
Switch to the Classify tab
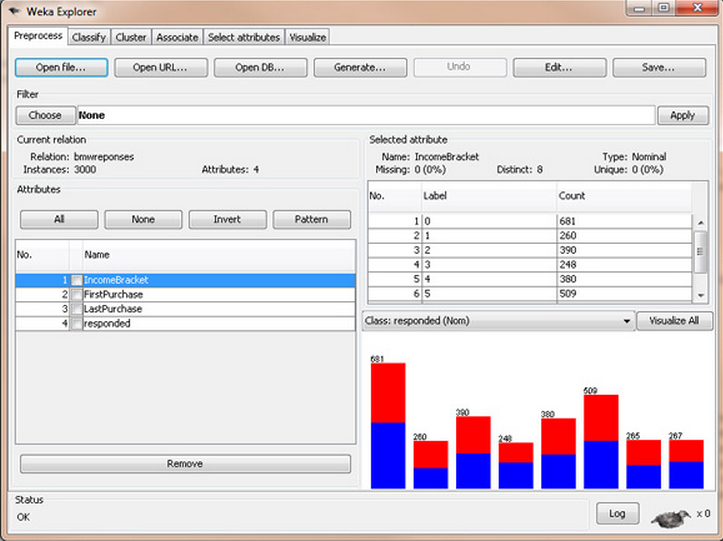(89, 37)
